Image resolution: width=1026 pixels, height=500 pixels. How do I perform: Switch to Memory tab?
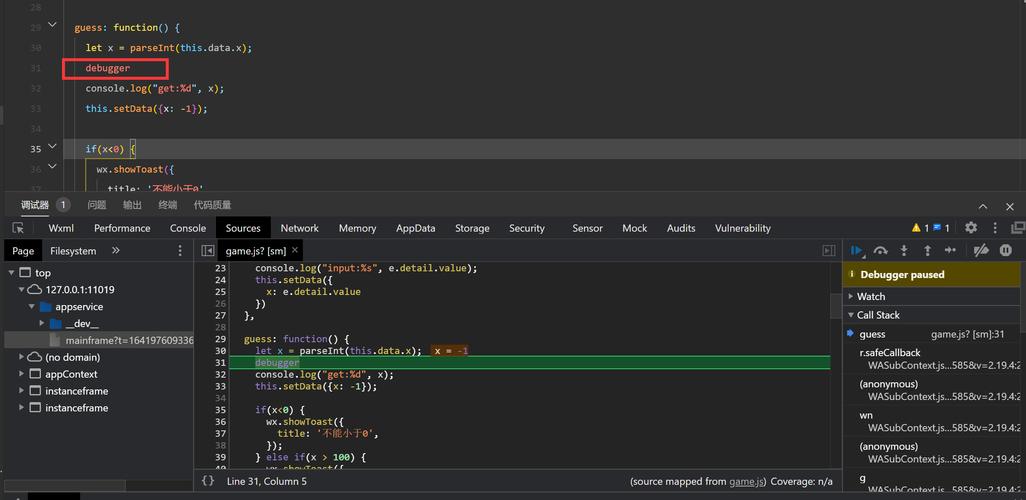click(357, 228)
